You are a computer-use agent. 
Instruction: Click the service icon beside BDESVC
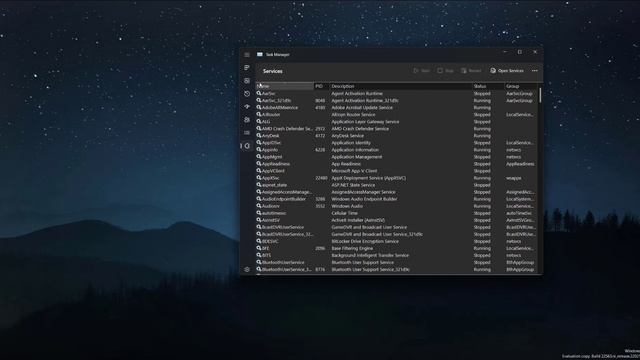click(259, 241)
